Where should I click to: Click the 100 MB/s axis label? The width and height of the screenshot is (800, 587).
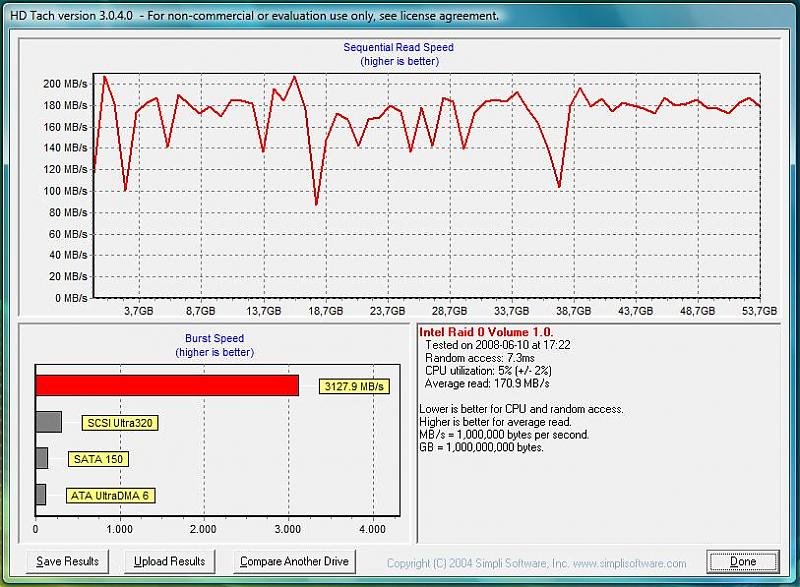[65, 191]
